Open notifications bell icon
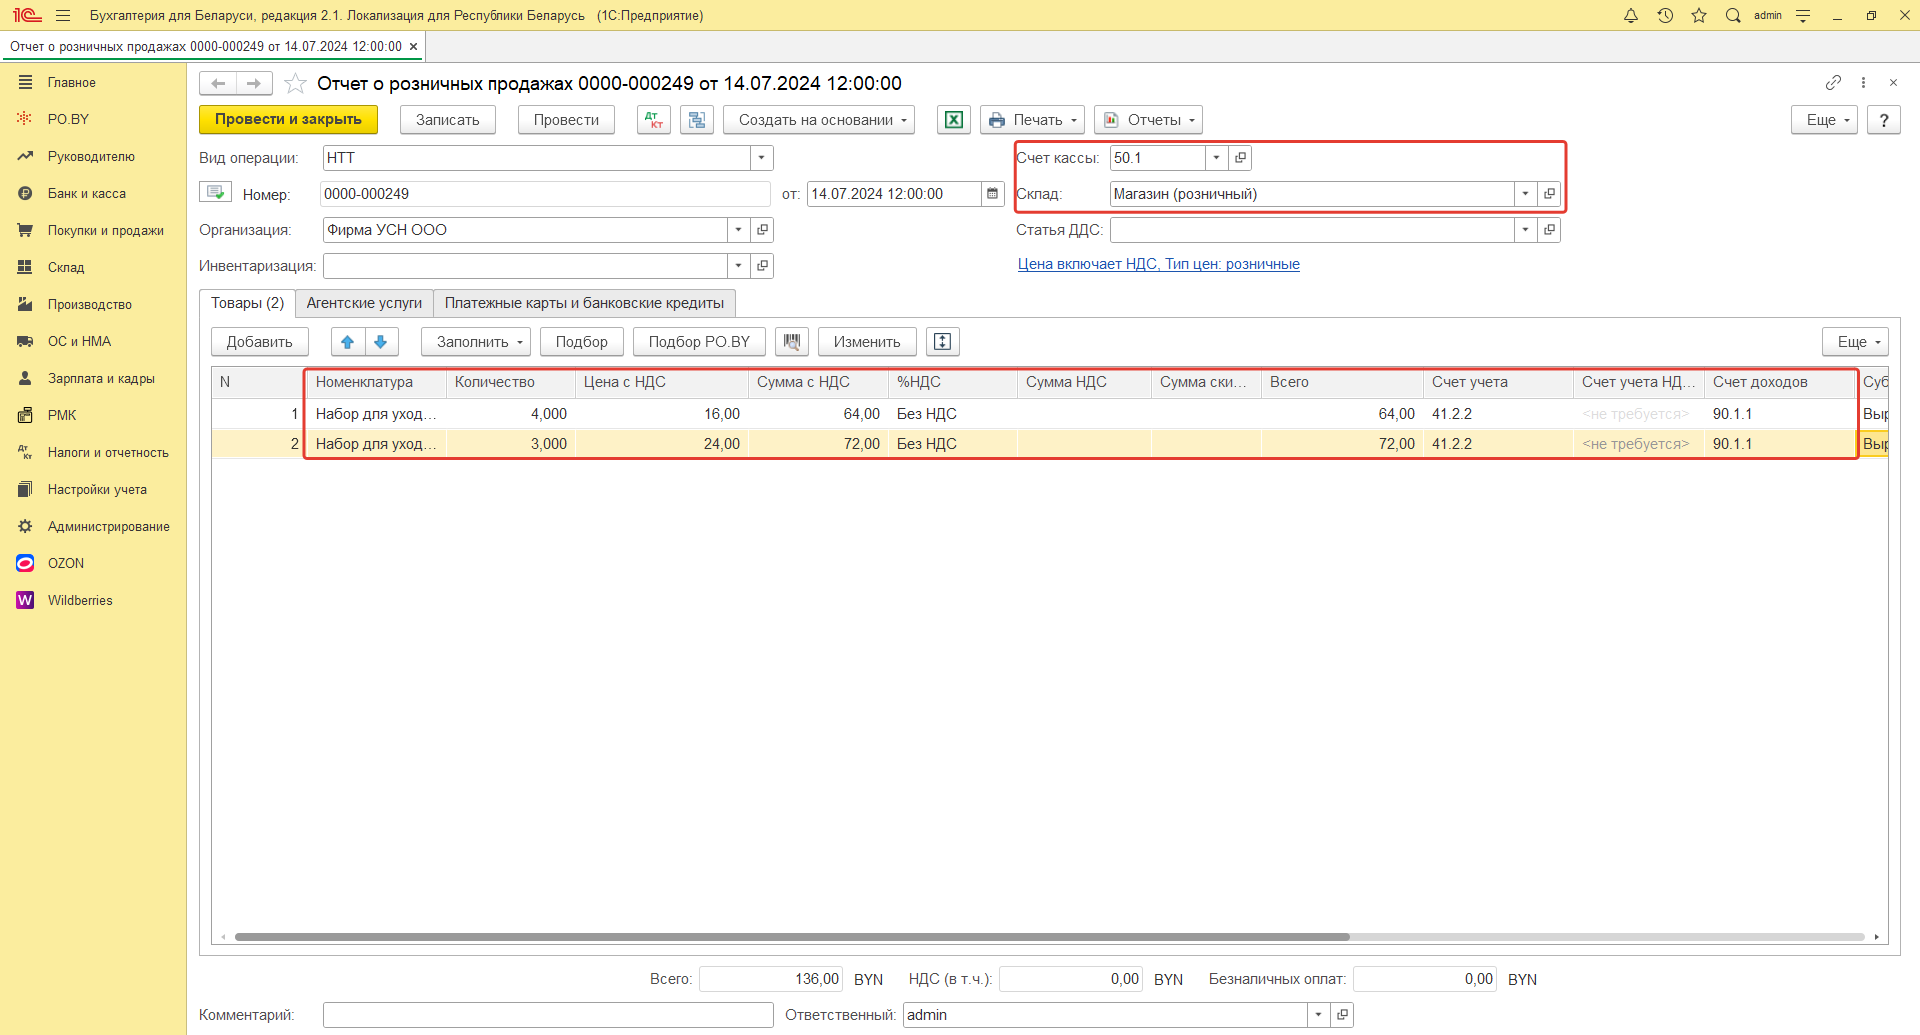 (1631, 15)
